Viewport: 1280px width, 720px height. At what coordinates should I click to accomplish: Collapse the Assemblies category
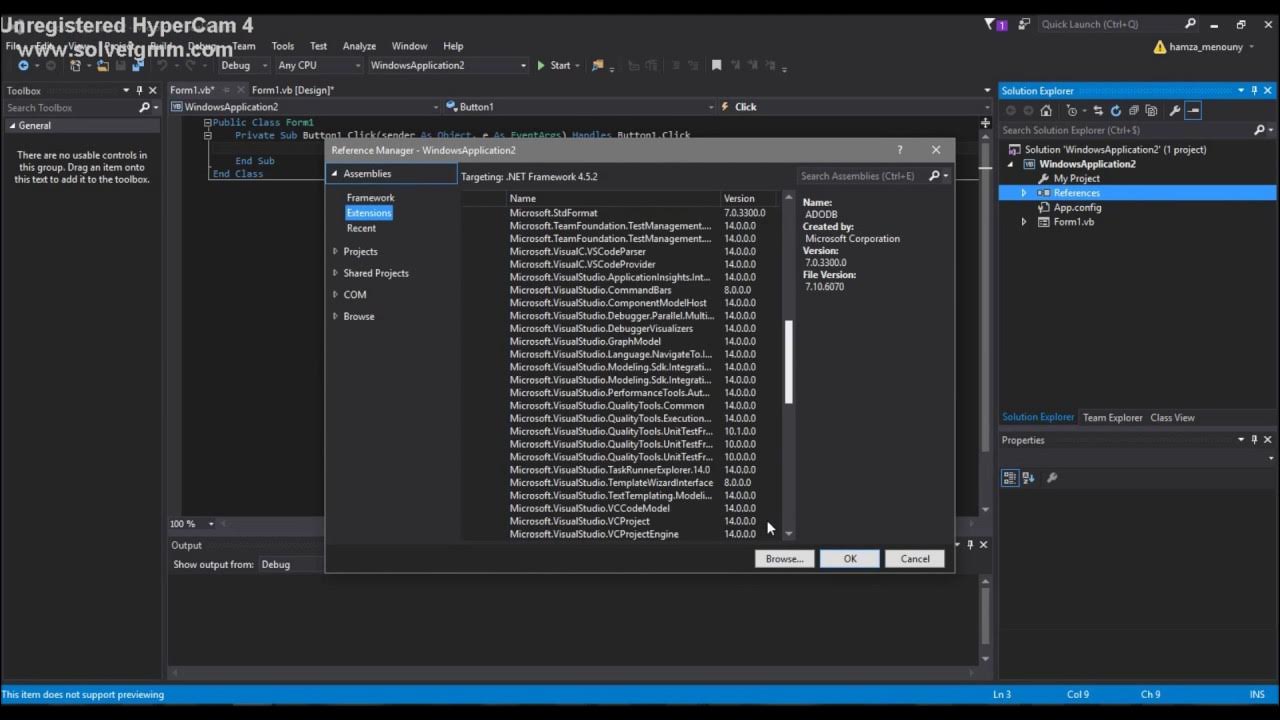335,174
